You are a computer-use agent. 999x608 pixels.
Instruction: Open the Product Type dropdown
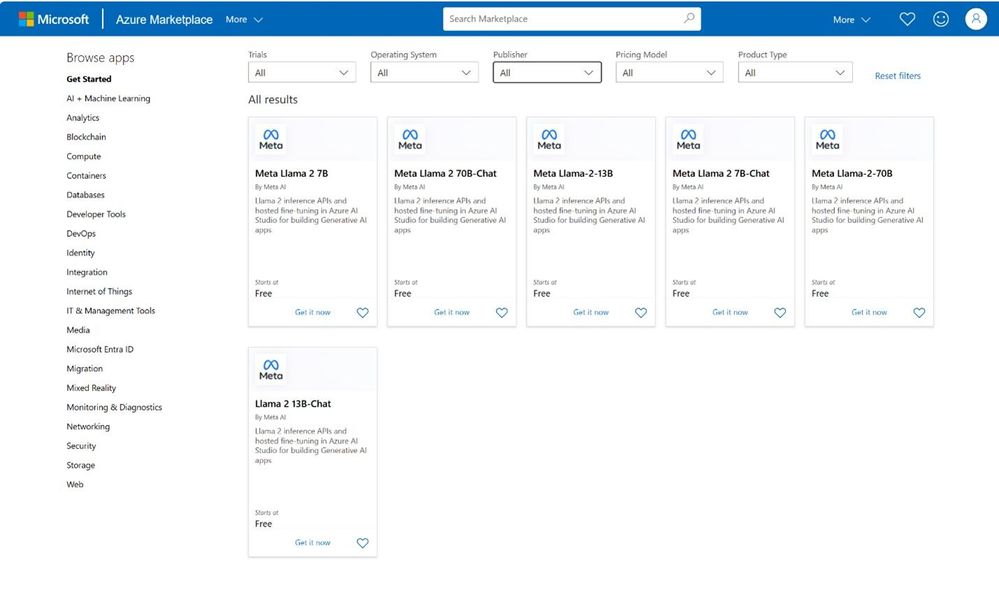pos(794,73)
